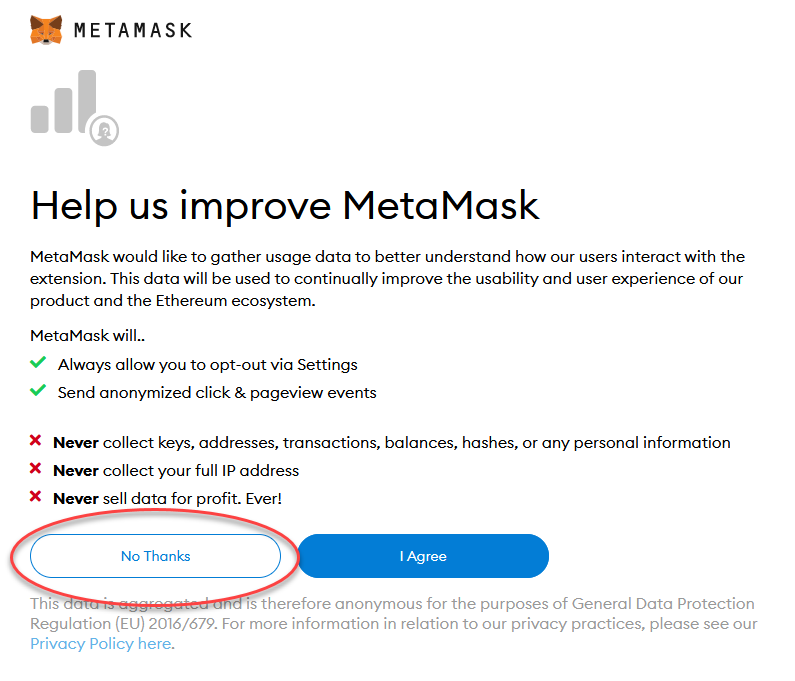Click the Never collect your full IP text

pyautogui.click(x=176, y=470)
